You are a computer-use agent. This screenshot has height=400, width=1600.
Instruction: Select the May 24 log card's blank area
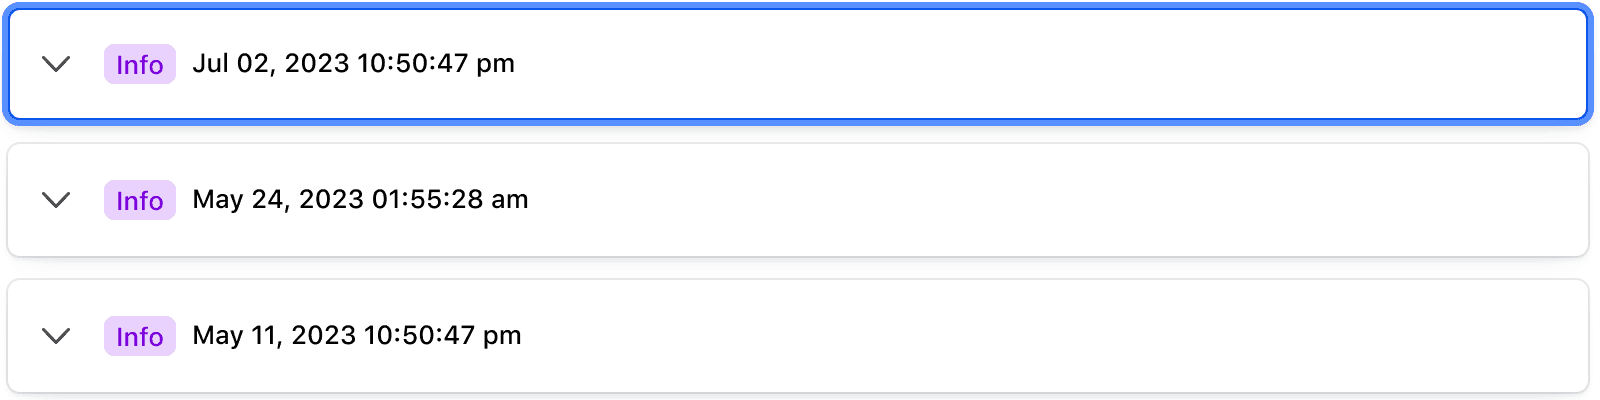point(1000,200)
